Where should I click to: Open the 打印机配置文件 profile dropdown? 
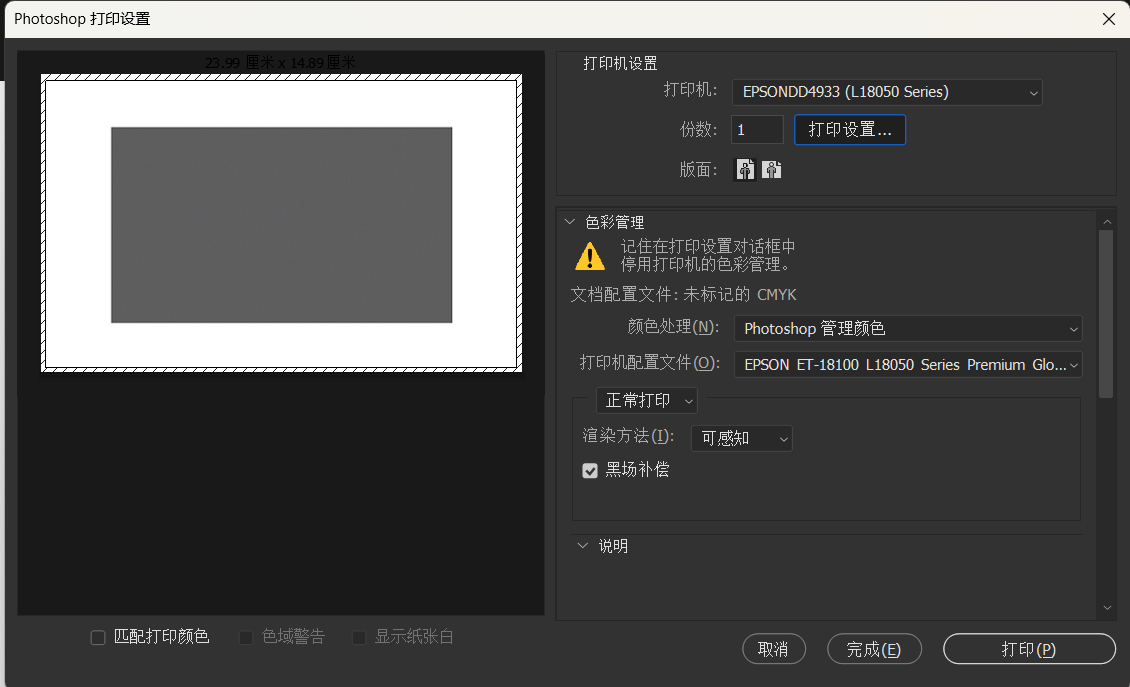coord(908,365)
